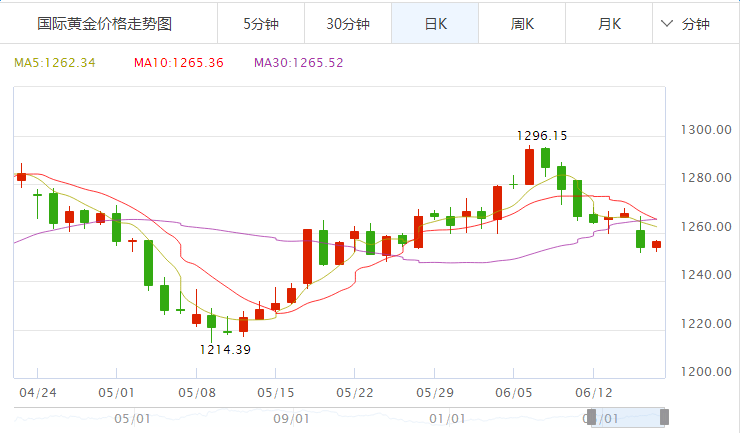This screenshot has height=433, width=740.
Task: Click the 1296.15 peak price label
Action: 542,135
